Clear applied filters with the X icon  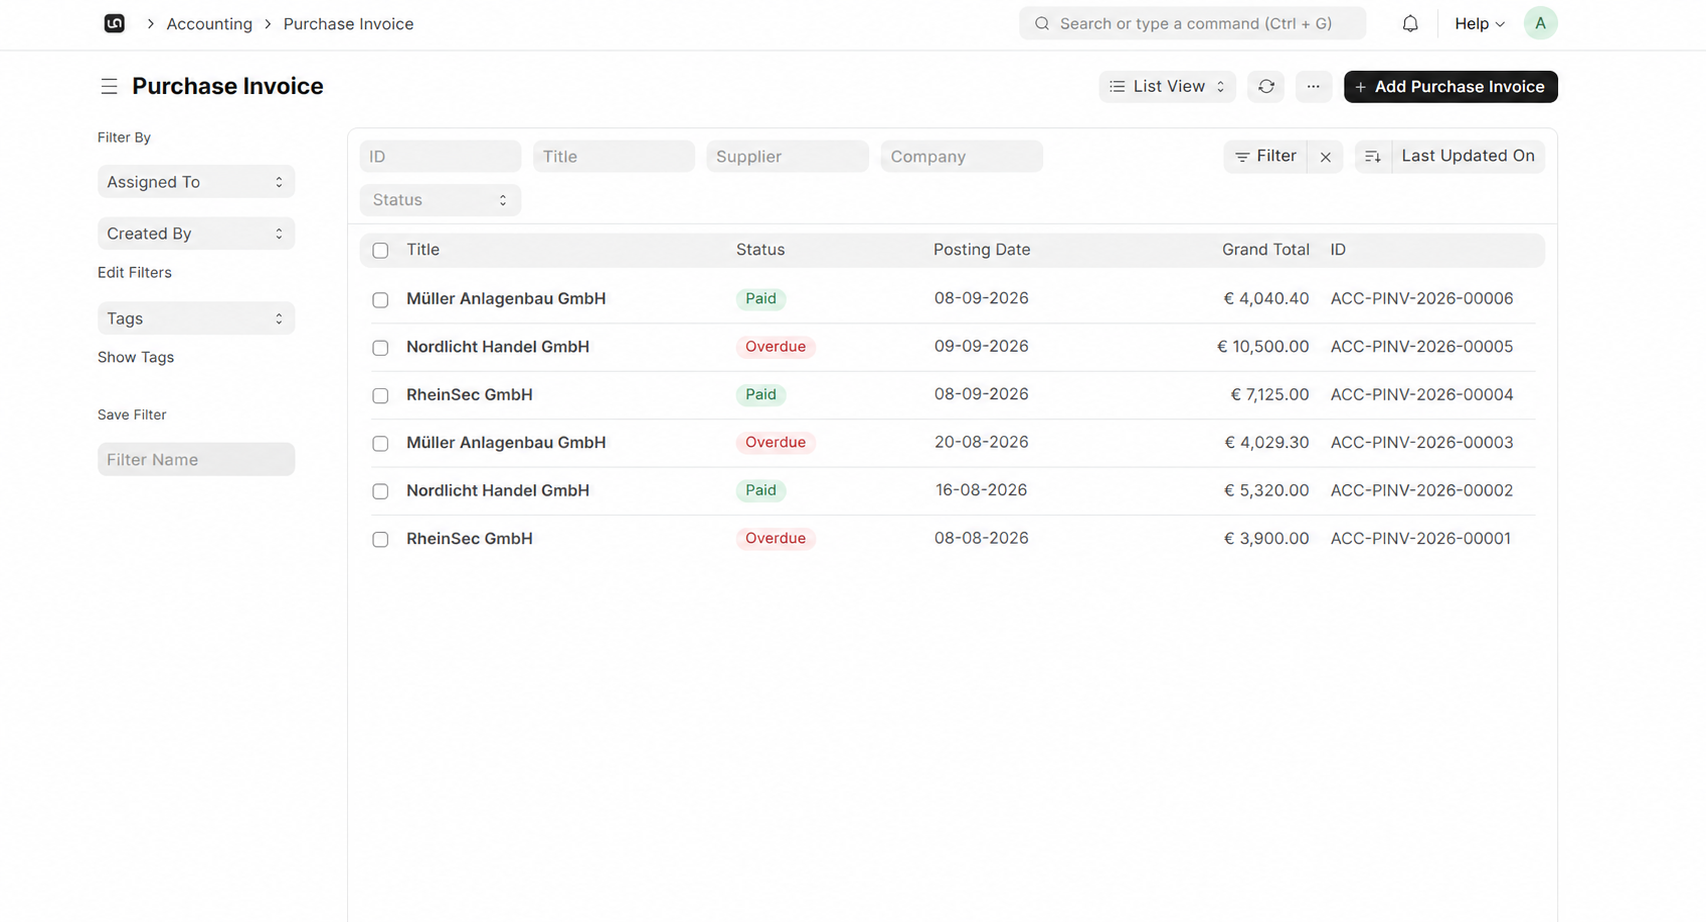[1325, 157]
